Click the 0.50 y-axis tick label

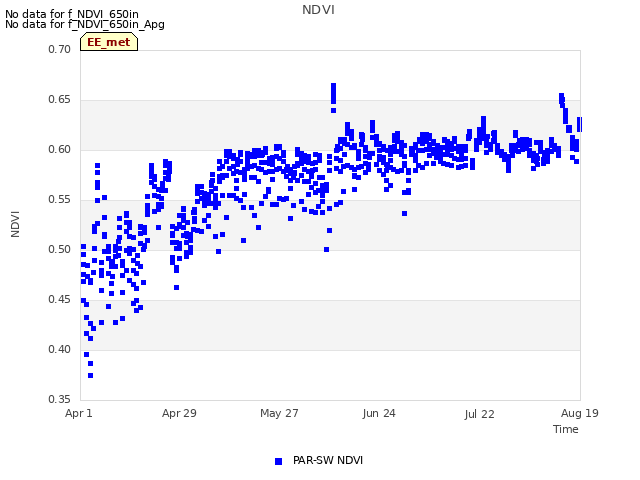point(60,249)
